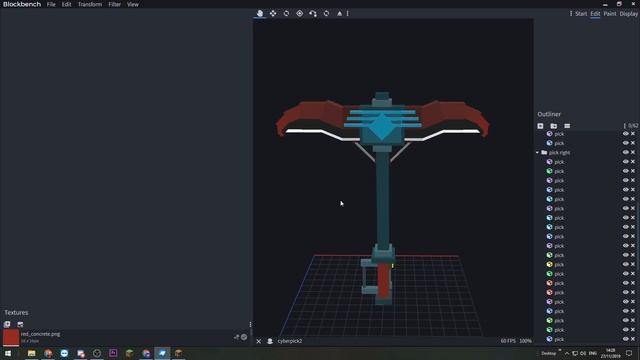
Task: Hide the 'pick right' group via eye icon
Action: (625, 152)
